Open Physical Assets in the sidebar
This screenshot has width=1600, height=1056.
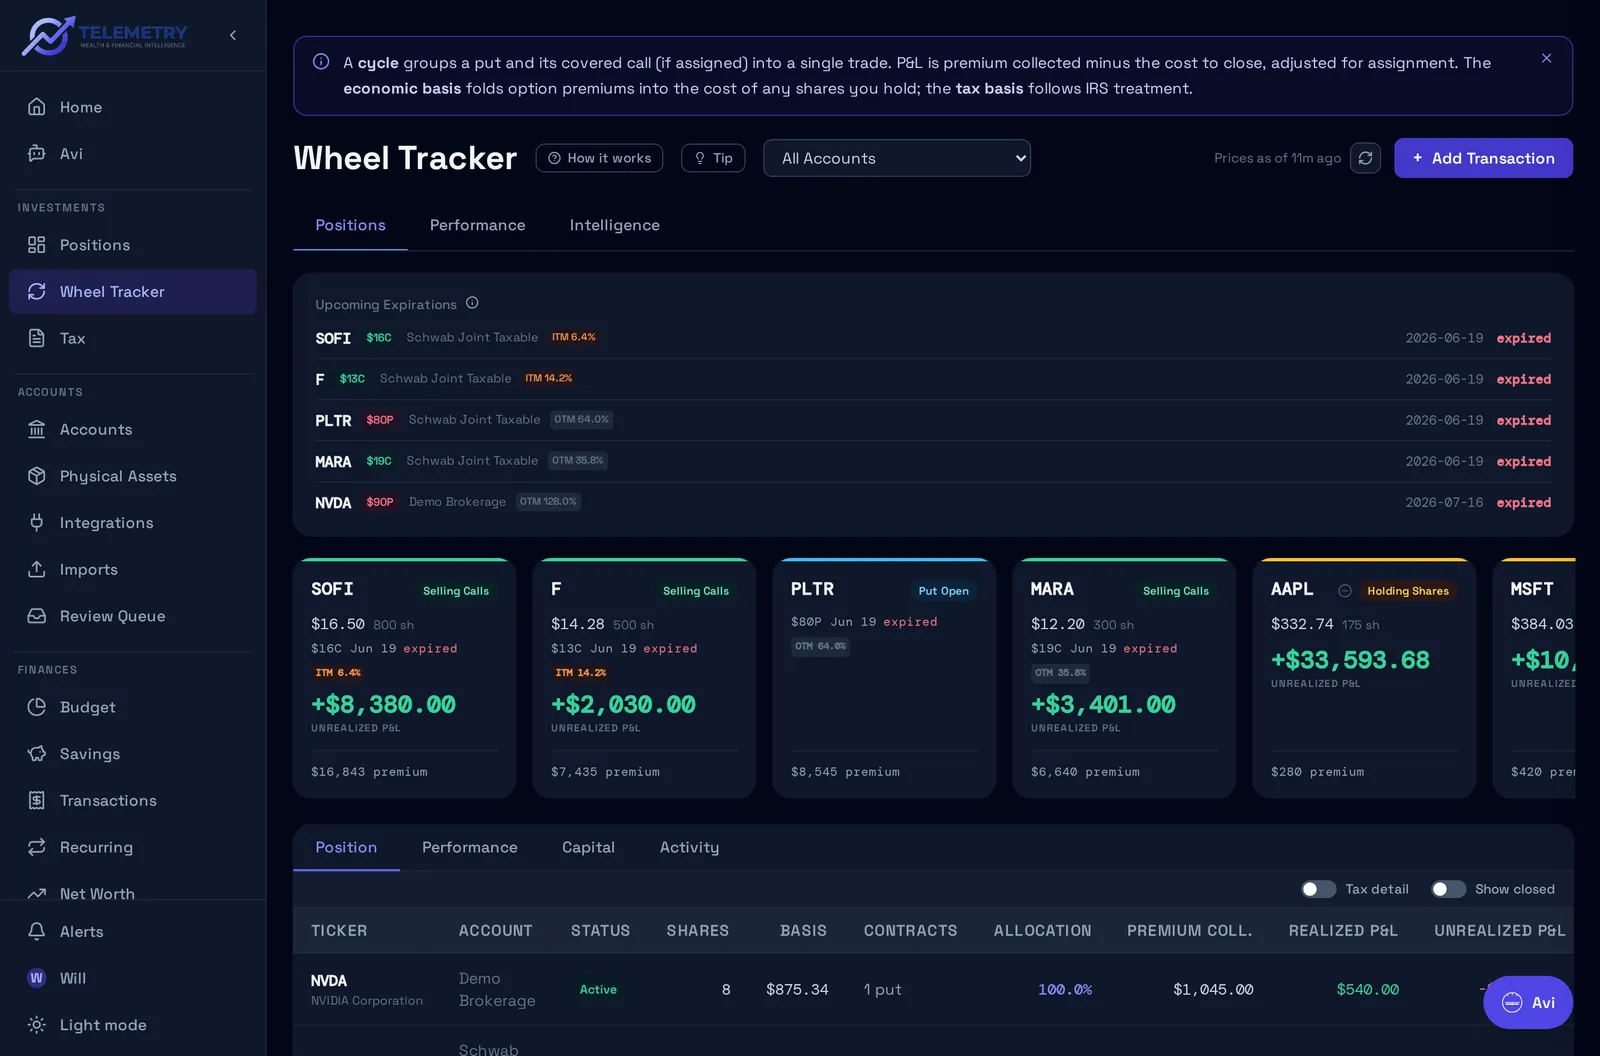coord(132,476)
